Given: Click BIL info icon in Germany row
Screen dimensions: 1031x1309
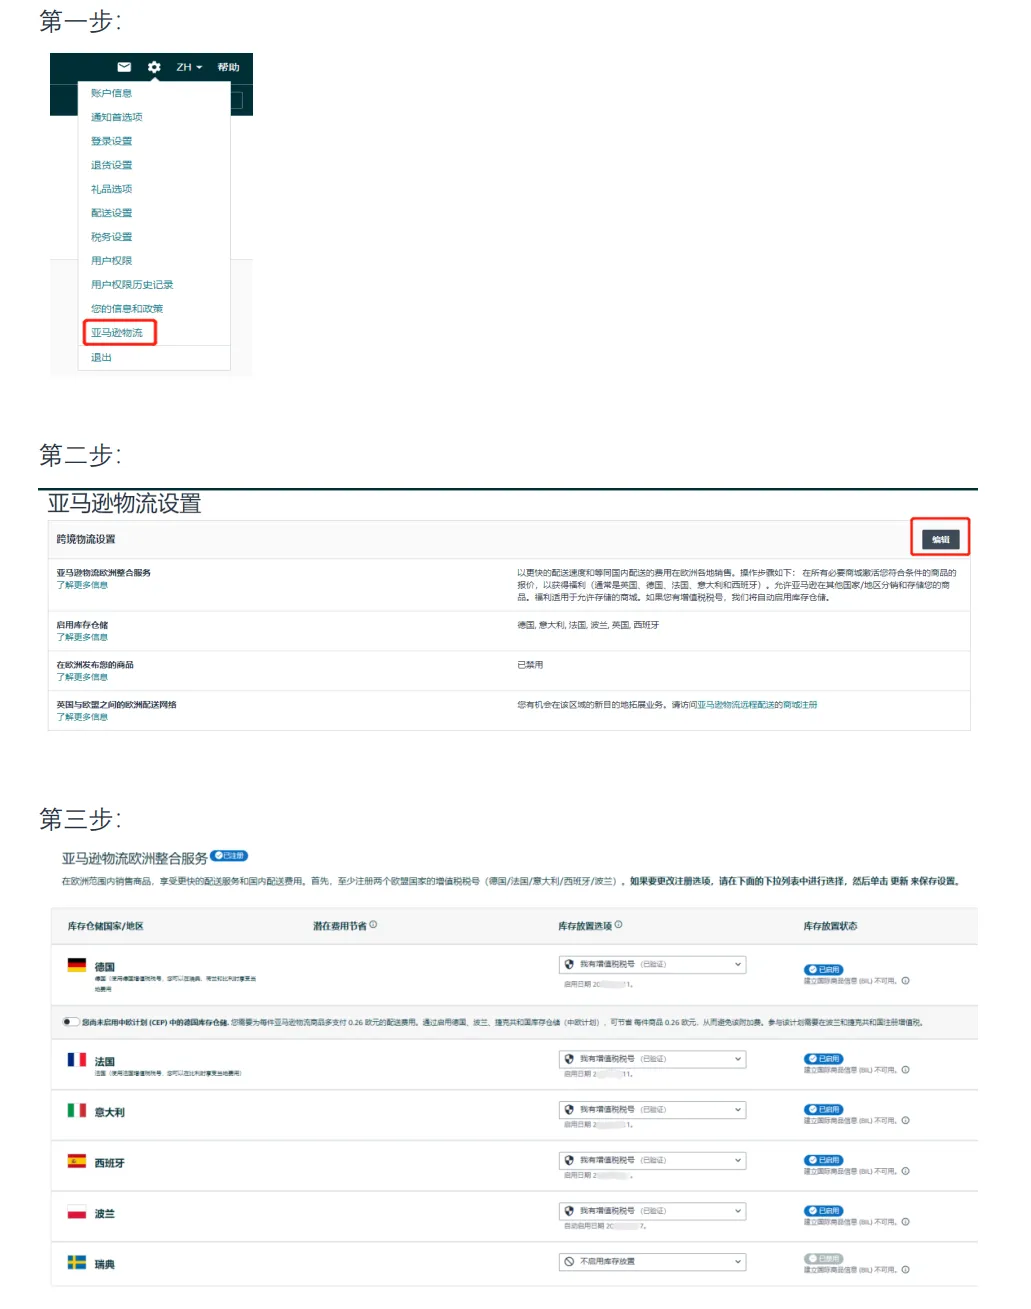Looking at the screenshot, I should 905,981.
